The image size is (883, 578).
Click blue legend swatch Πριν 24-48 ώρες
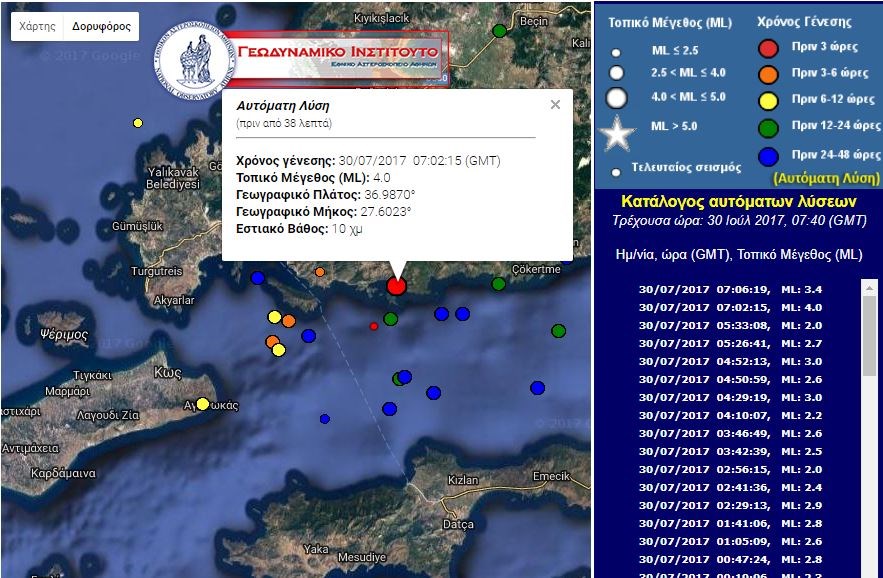768,154
